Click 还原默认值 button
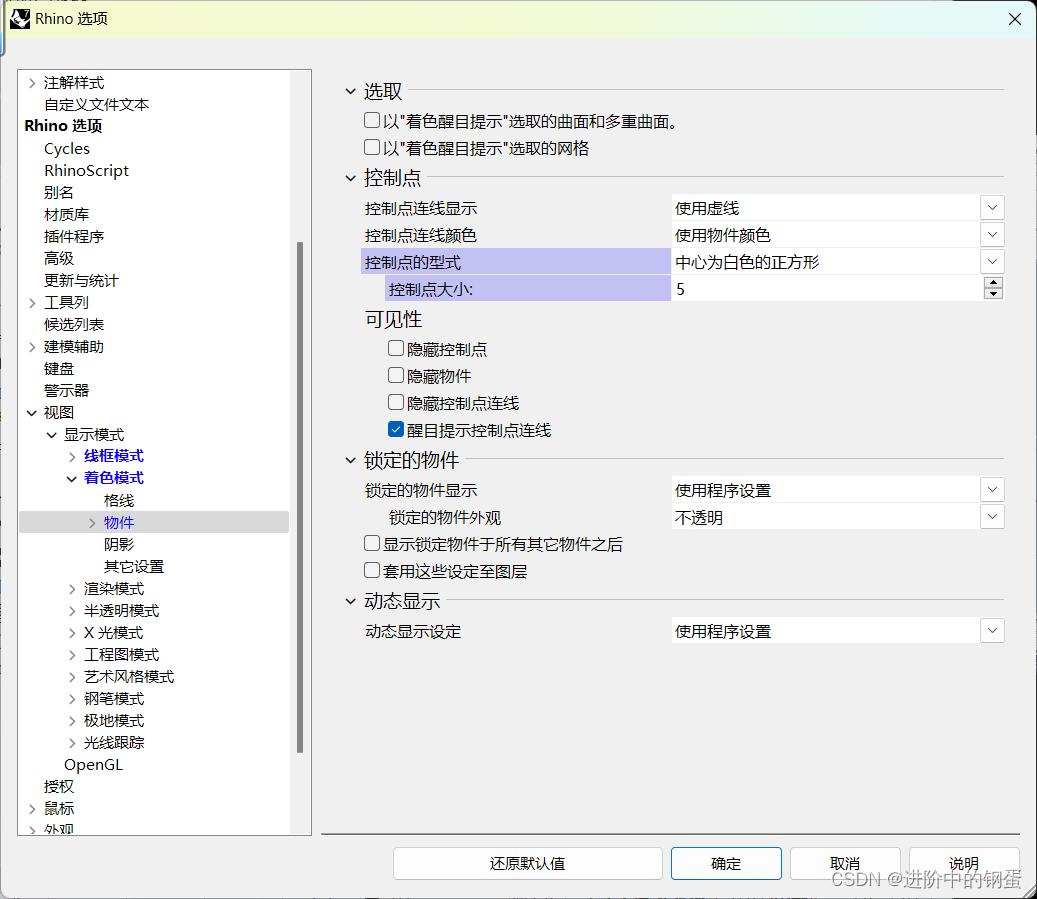Image resolution: width=1037 pixels, height=899 pixels. tap(528, 863)
